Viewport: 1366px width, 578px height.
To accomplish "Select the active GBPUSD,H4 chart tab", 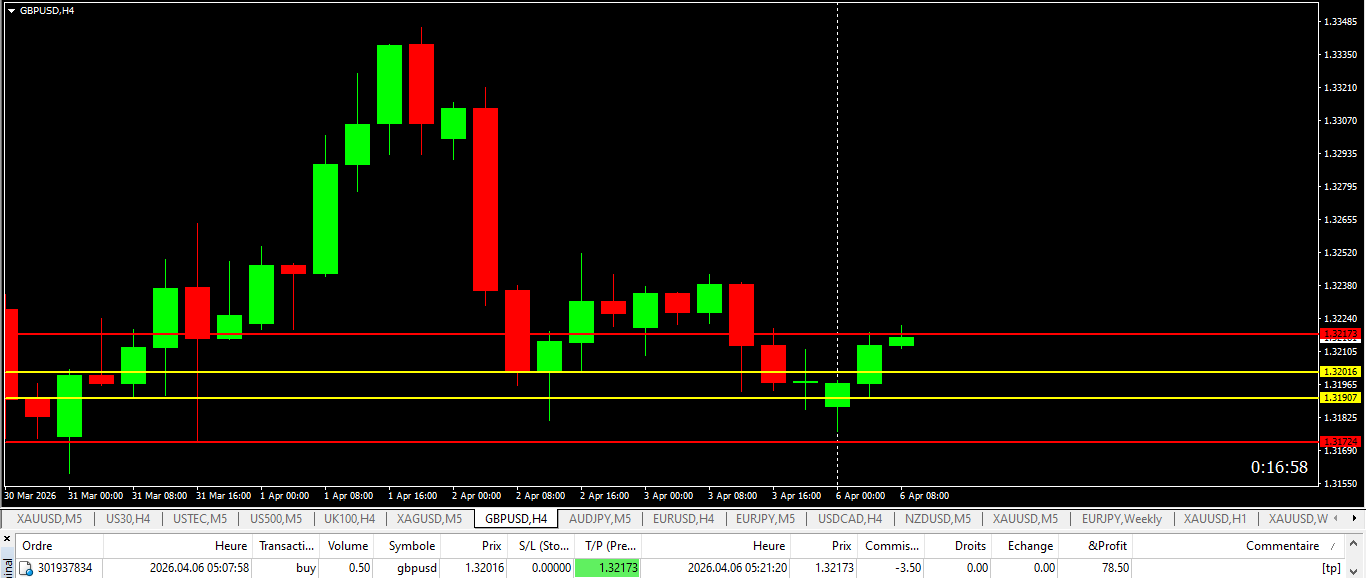I will (x=516, y=519).
